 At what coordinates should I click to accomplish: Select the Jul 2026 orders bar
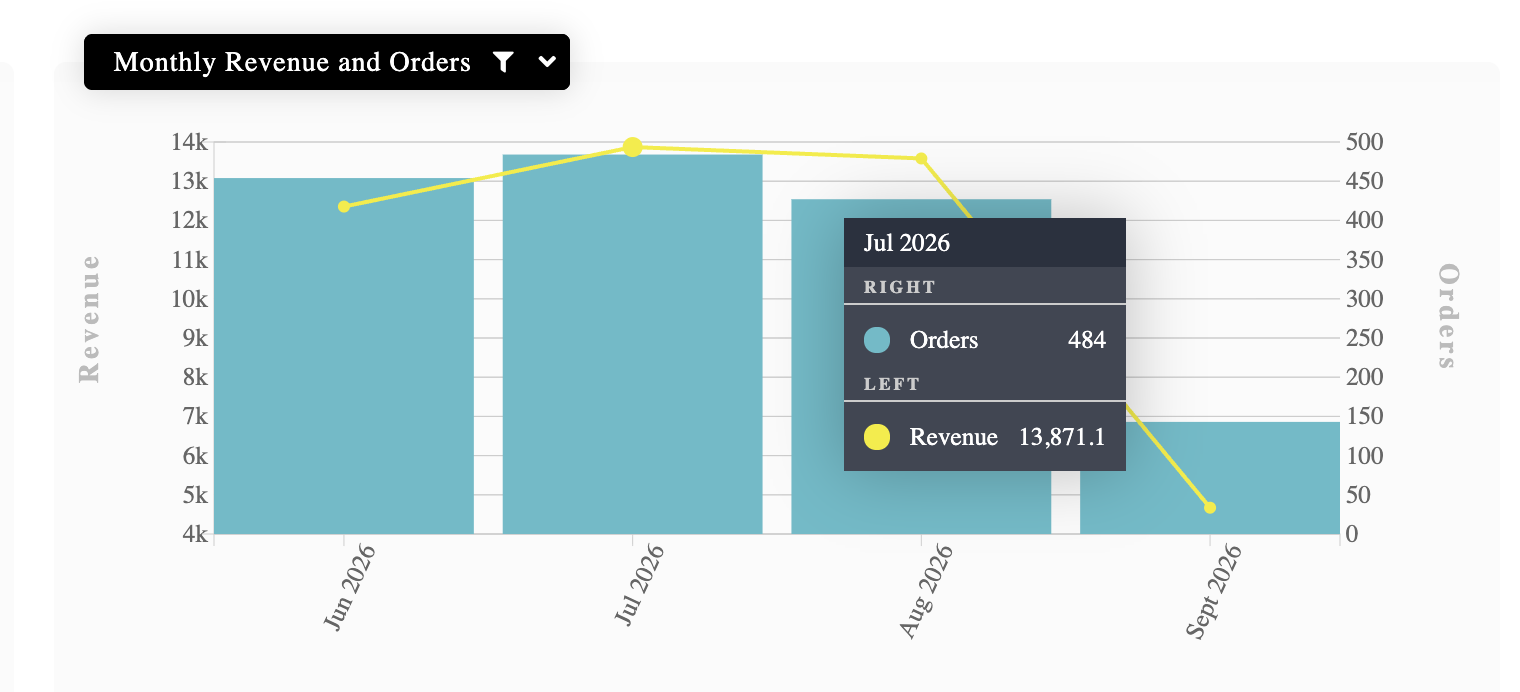[632, 344]
